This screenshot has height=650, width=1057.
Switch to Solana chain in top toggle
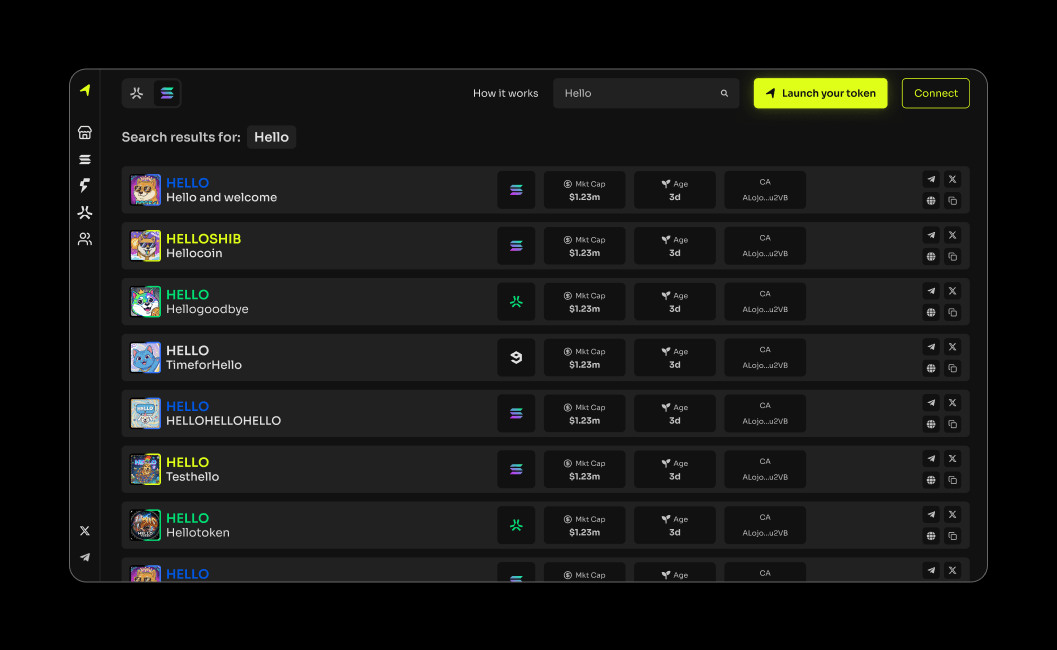pyautogui.click(x=166, y=94)
